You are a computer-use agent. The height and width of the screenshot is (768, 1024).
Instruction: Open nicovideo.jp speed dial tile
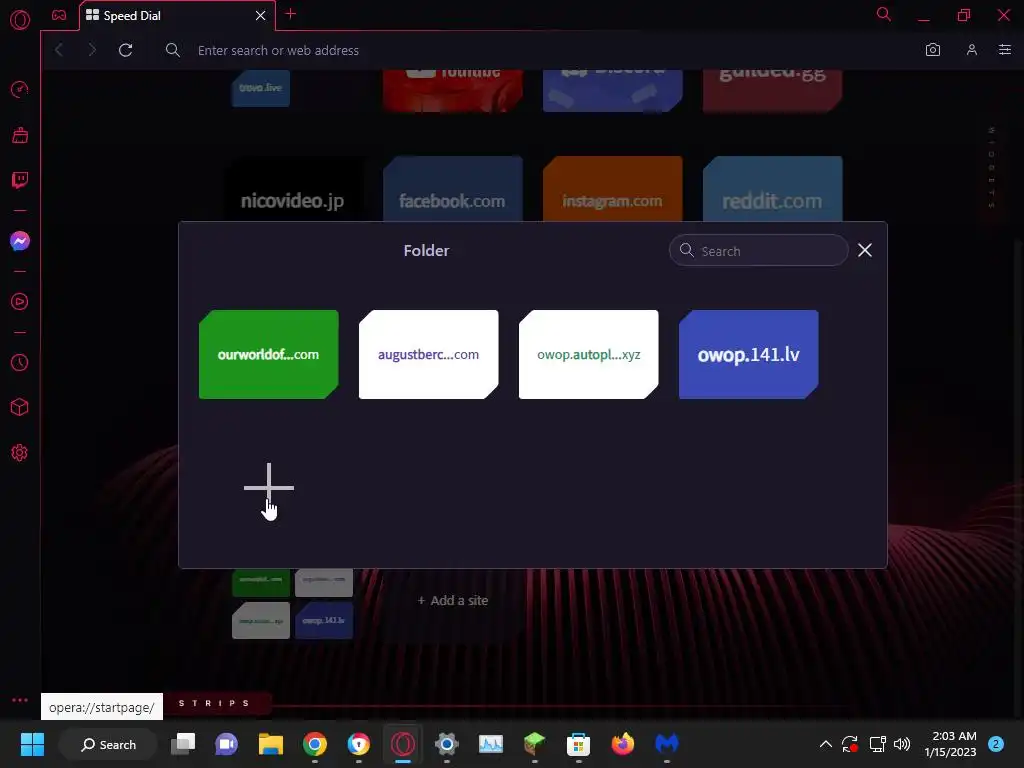pos(293,191)
